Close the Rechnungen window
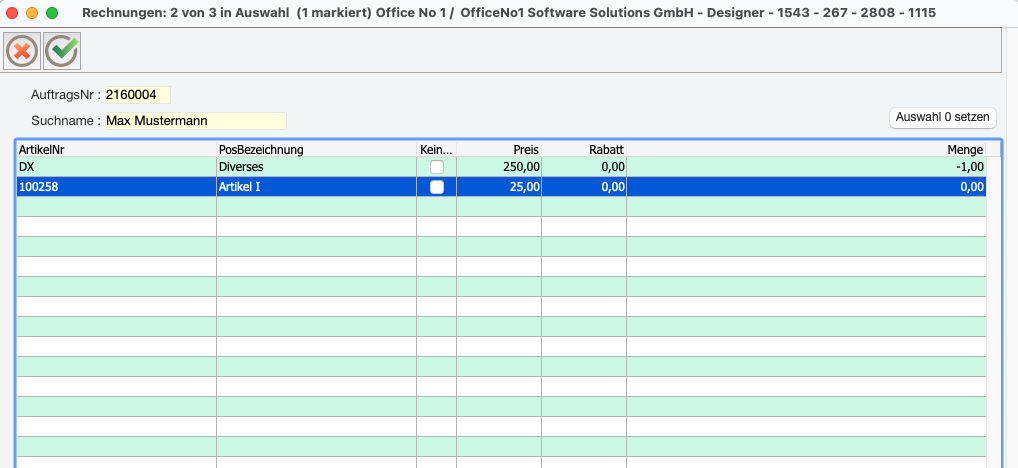This screenshot has height=468, width=1018. (13, 14)
